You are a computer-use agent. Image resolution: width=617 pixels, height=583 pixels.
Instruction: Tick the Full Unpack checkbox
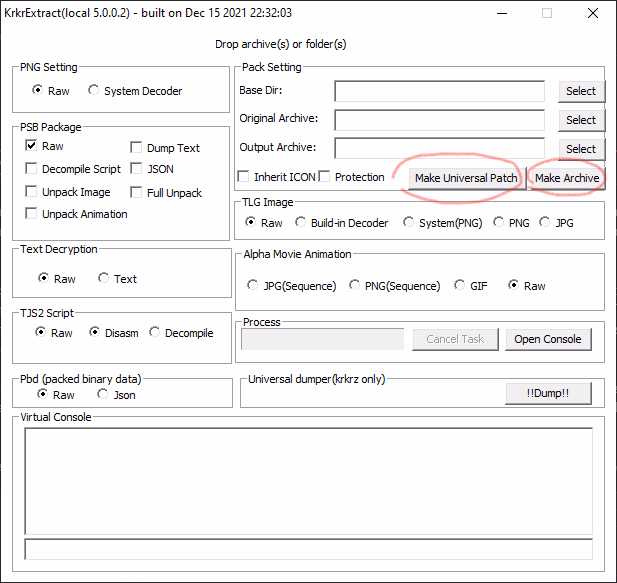137,193
